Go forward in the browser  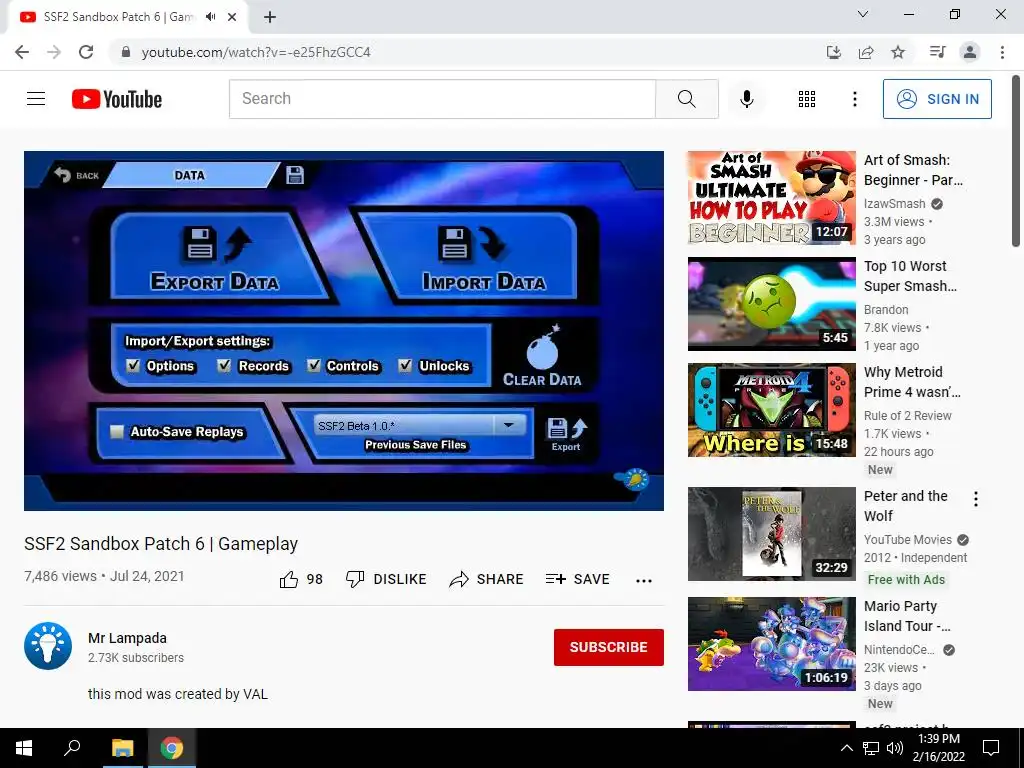54,52
